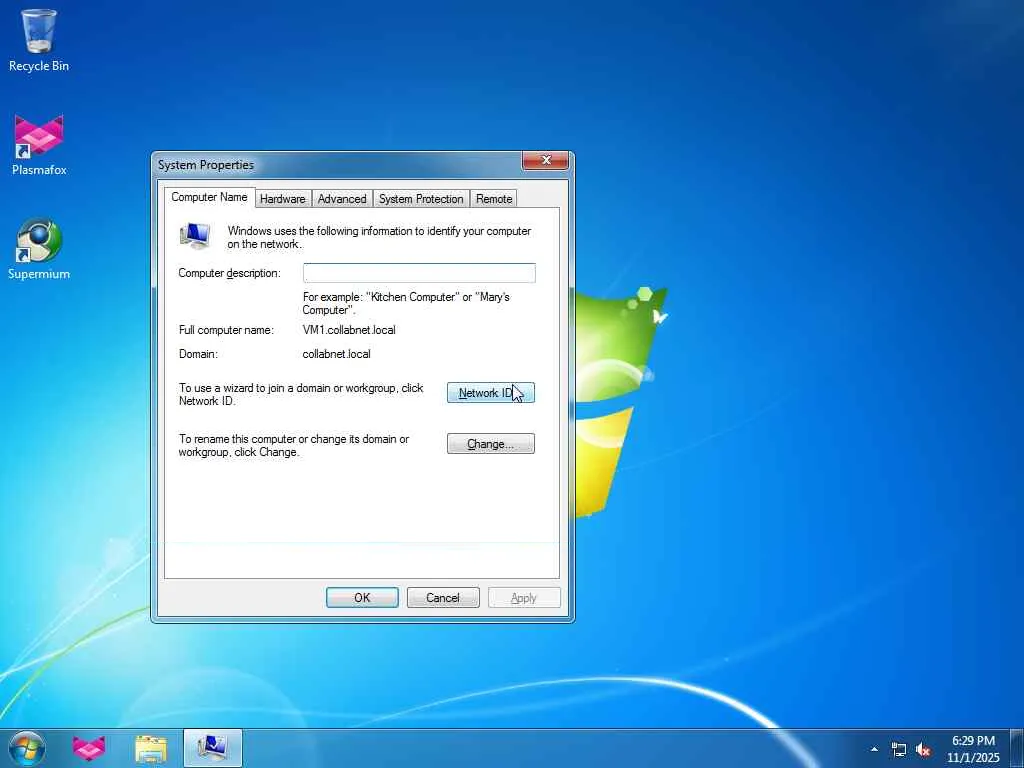Screen dimensions: 1024x768
Task: Click the Show desktop strip
Action: (1017, 748)
